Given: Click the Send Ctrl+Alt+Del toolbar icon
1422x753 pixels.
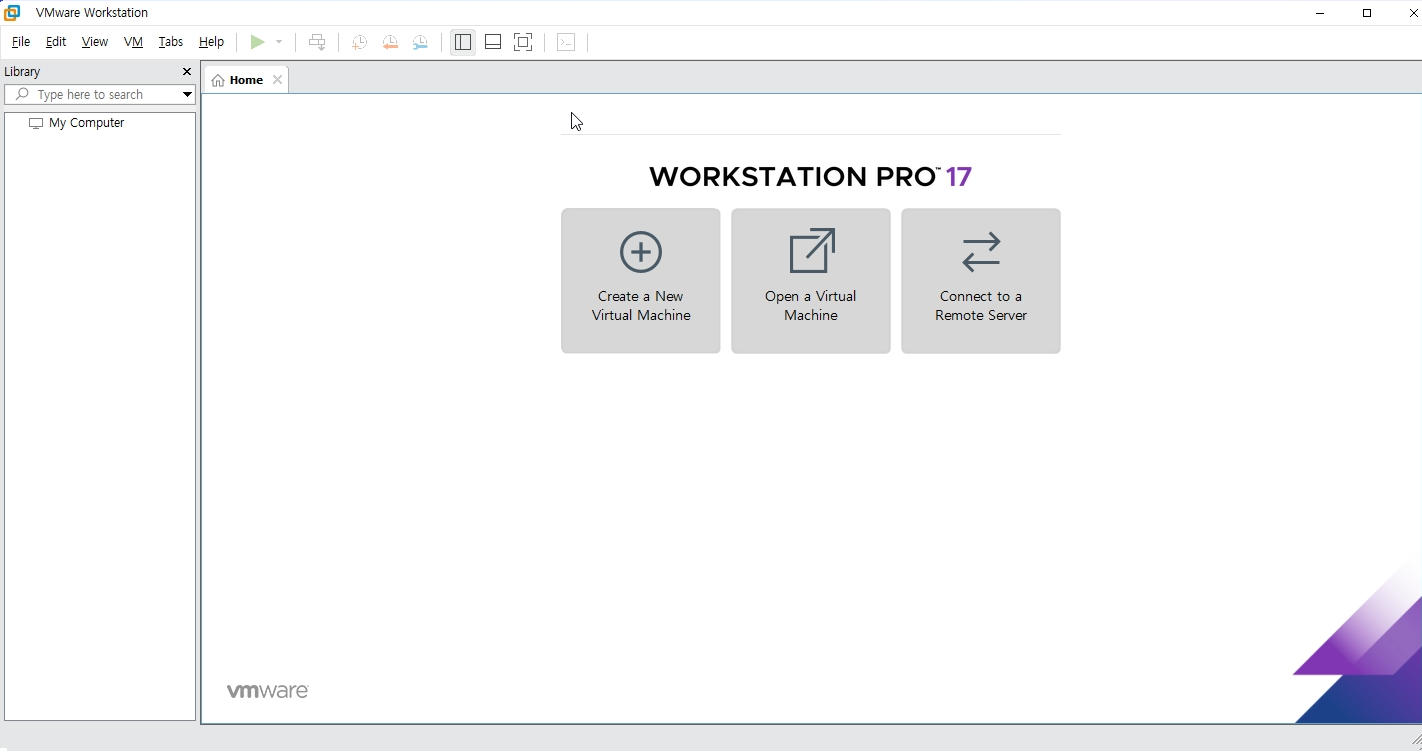Looking at the screenshot, I should [317, 42].
